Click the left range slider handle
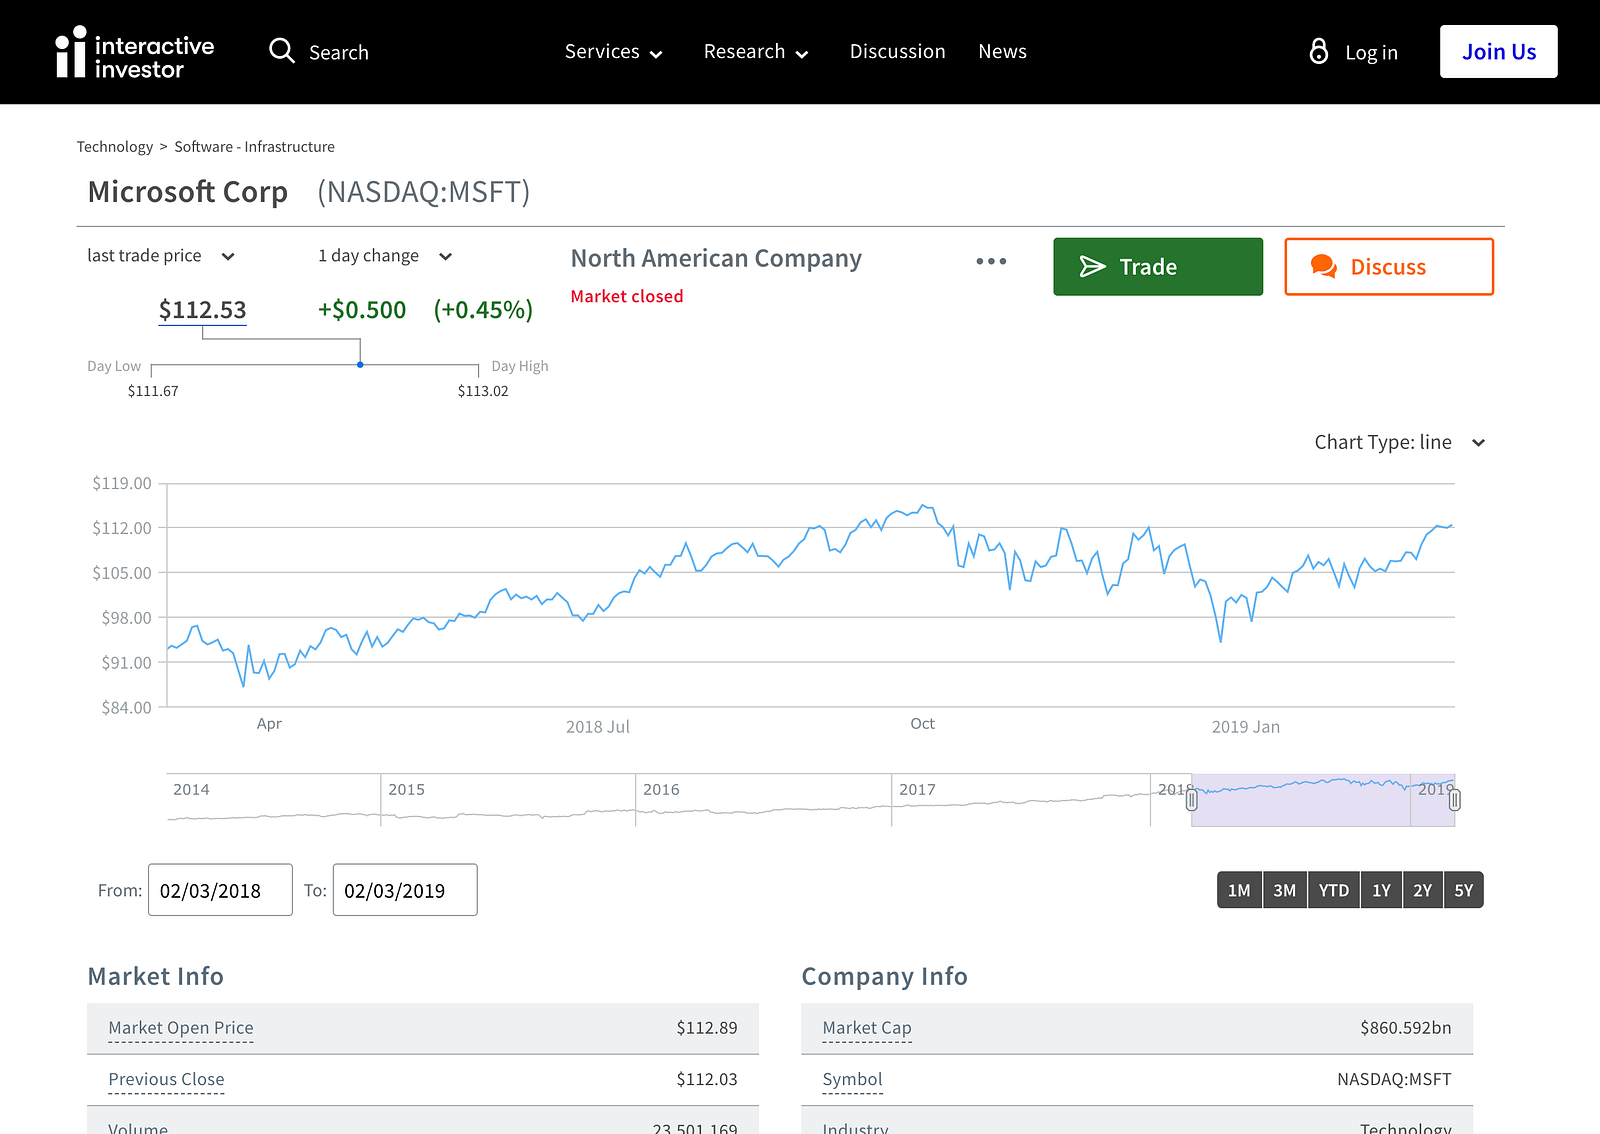Viewport: 1600px width, 1134px height. (1191, 800)
